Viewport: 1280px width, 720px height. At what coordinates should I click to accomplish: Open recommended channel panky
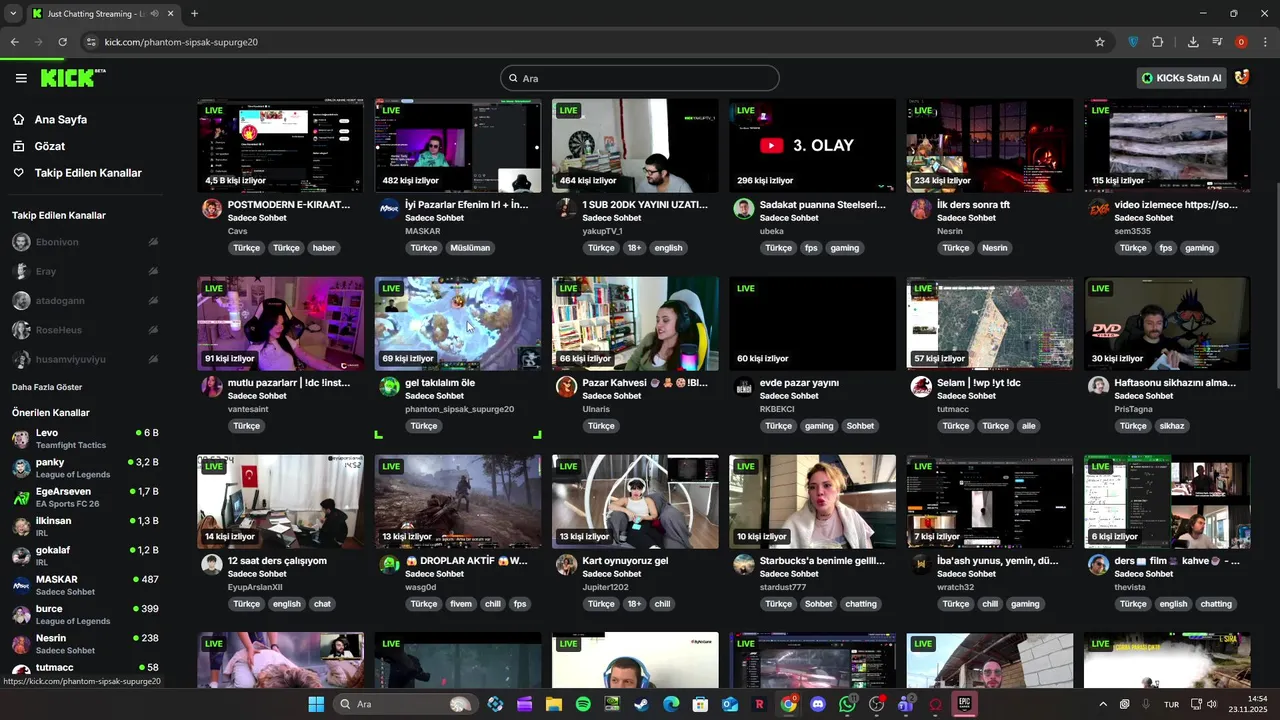pyautogui.click(x=85, y=468)
